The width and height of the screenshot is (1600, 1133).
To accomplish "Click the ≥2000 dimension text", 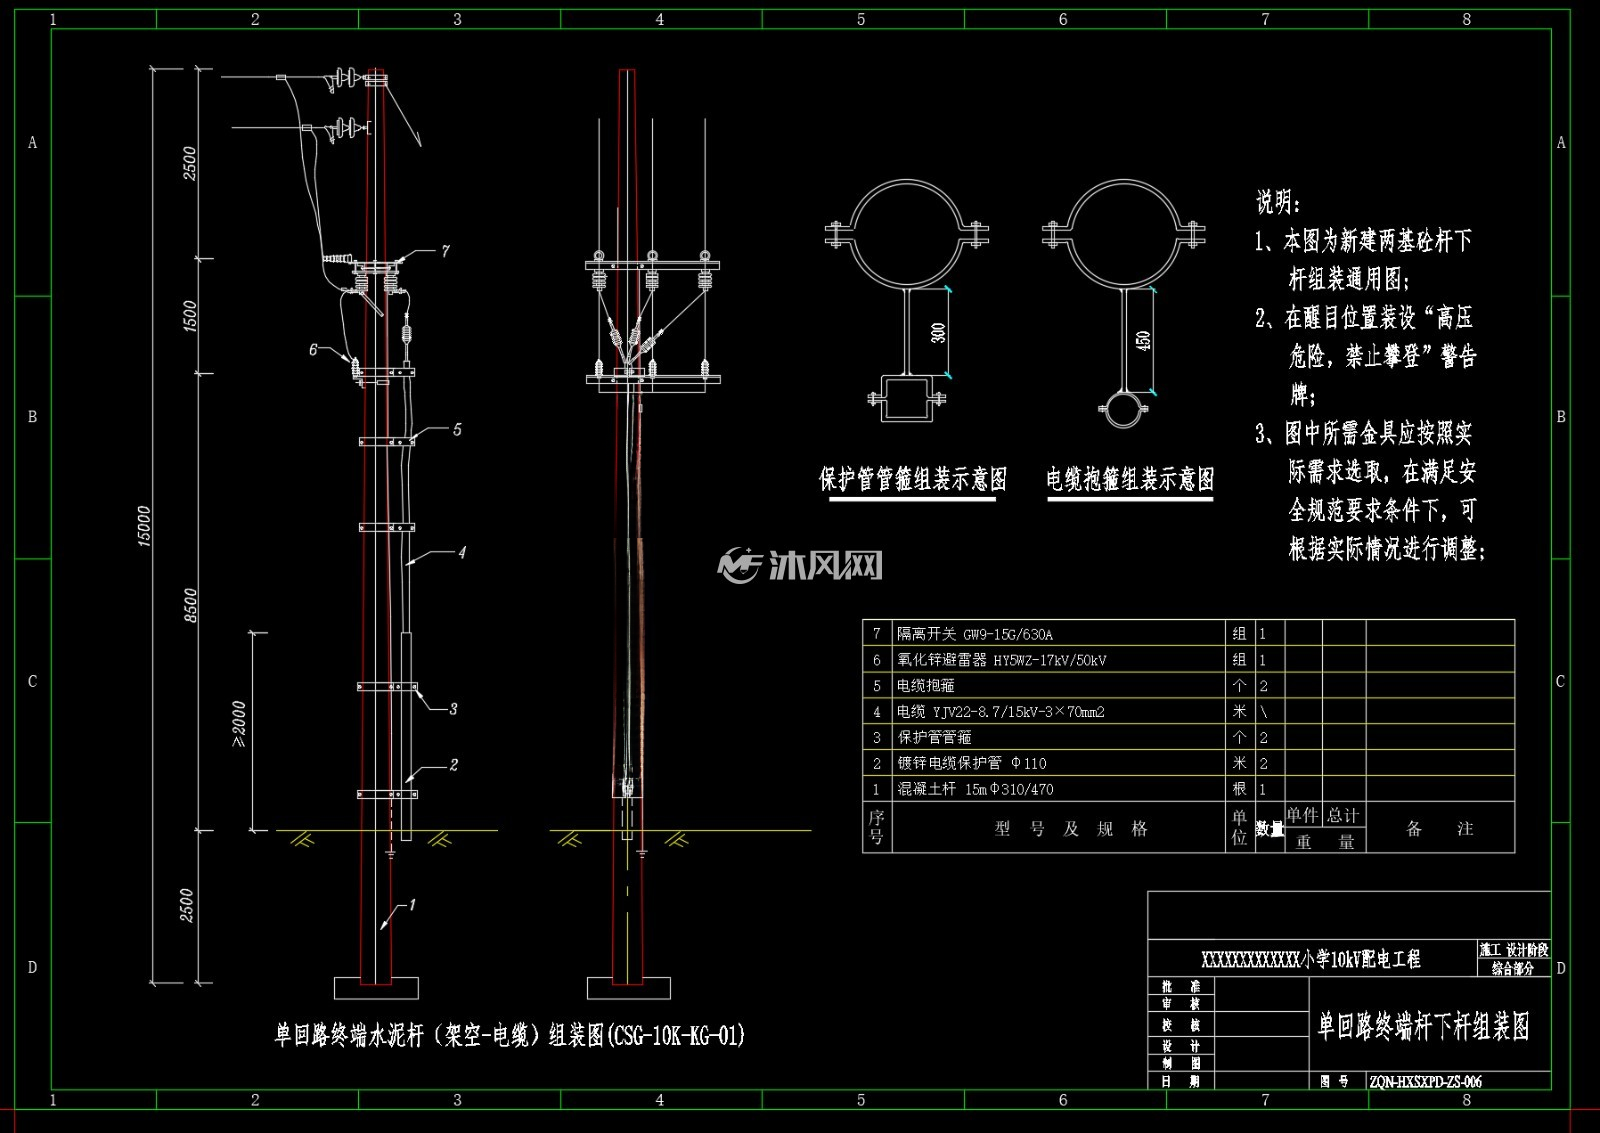I will point(239,724).
